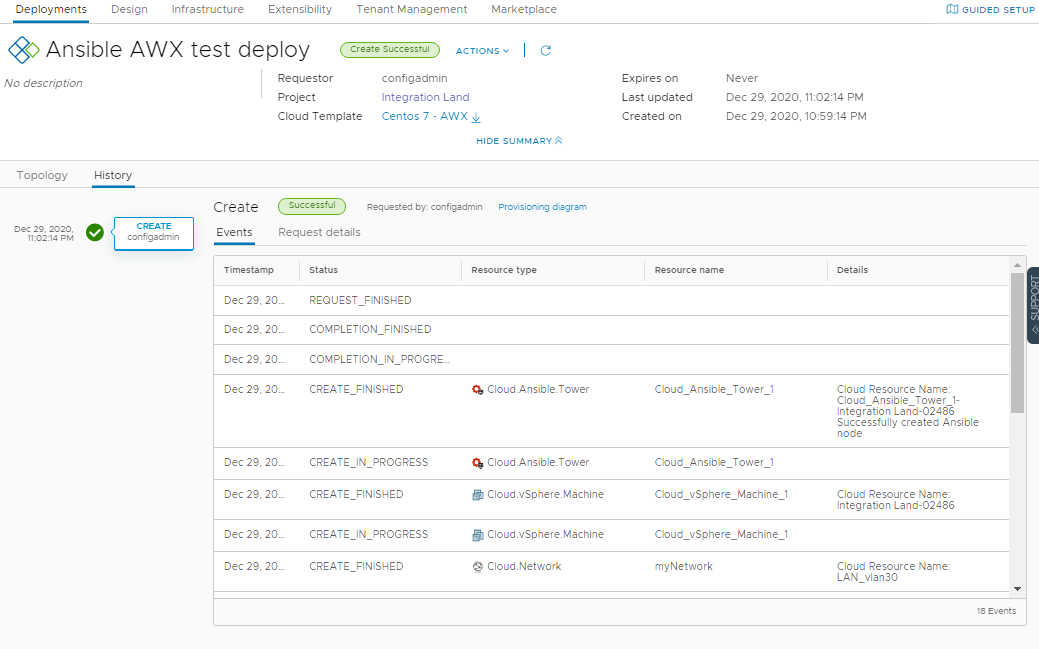Click the 'No description' text

coord(44,84)
